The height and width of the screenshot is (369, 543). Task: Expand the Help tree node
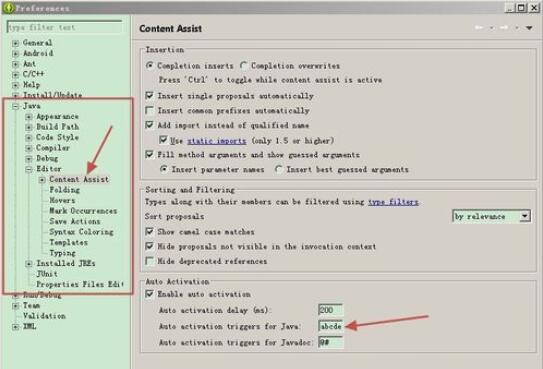coord(16,85)
